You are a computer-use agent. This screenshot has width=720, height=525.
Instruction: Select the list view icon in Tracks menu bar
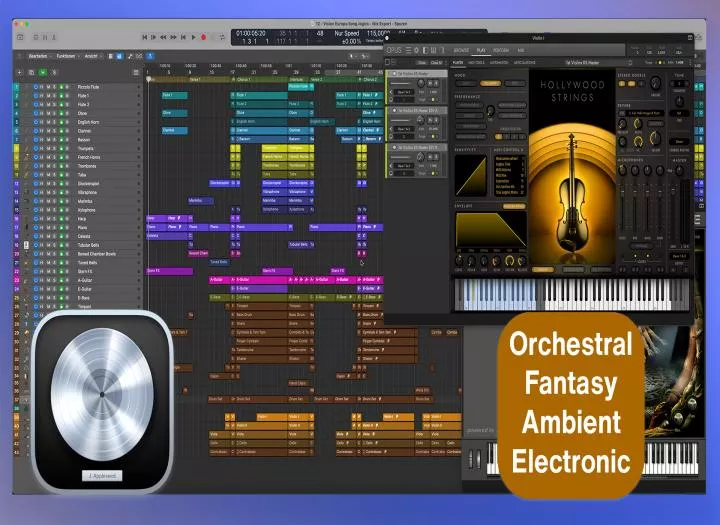[111, 56]
